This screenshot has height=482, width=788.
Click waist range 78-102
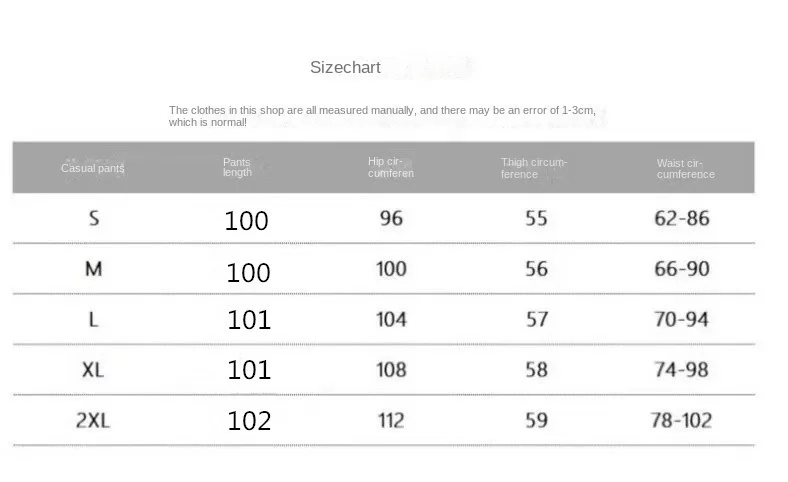point(681,420)
